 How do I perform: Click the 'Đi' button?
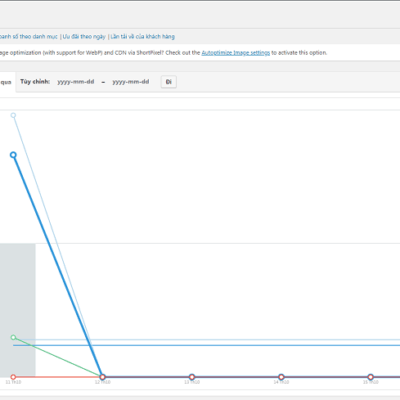[169, 82]
